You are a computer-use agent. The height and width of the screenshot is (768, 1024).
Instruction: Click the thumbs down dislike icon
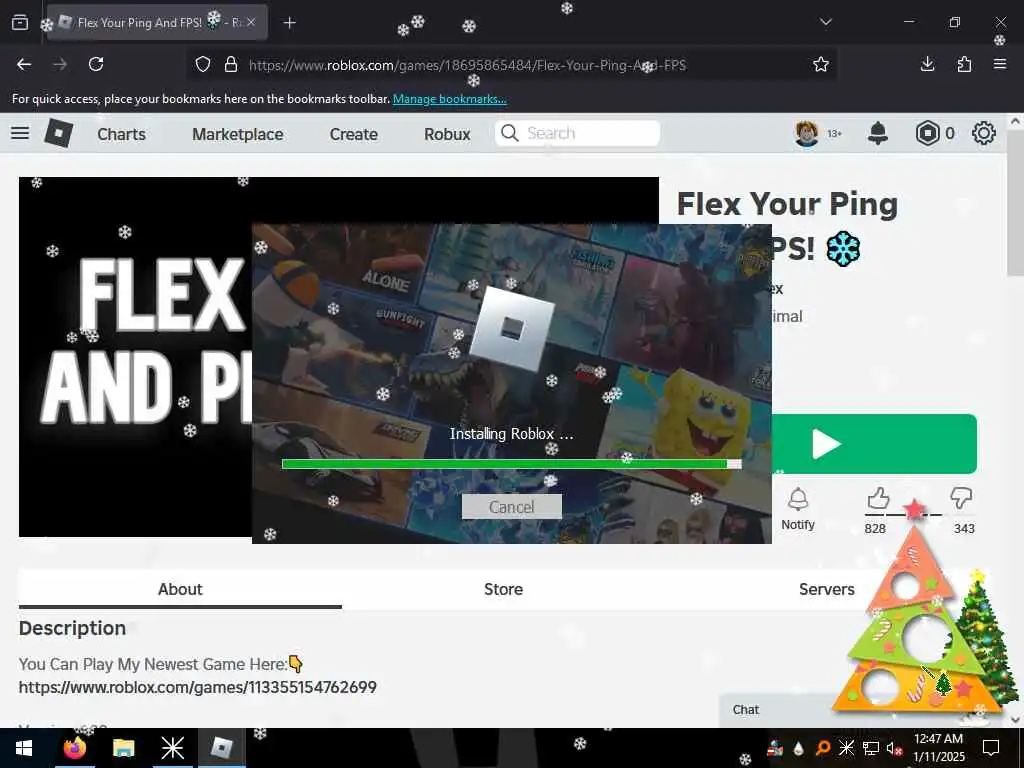pyautogui.click(x=961, y=498)
